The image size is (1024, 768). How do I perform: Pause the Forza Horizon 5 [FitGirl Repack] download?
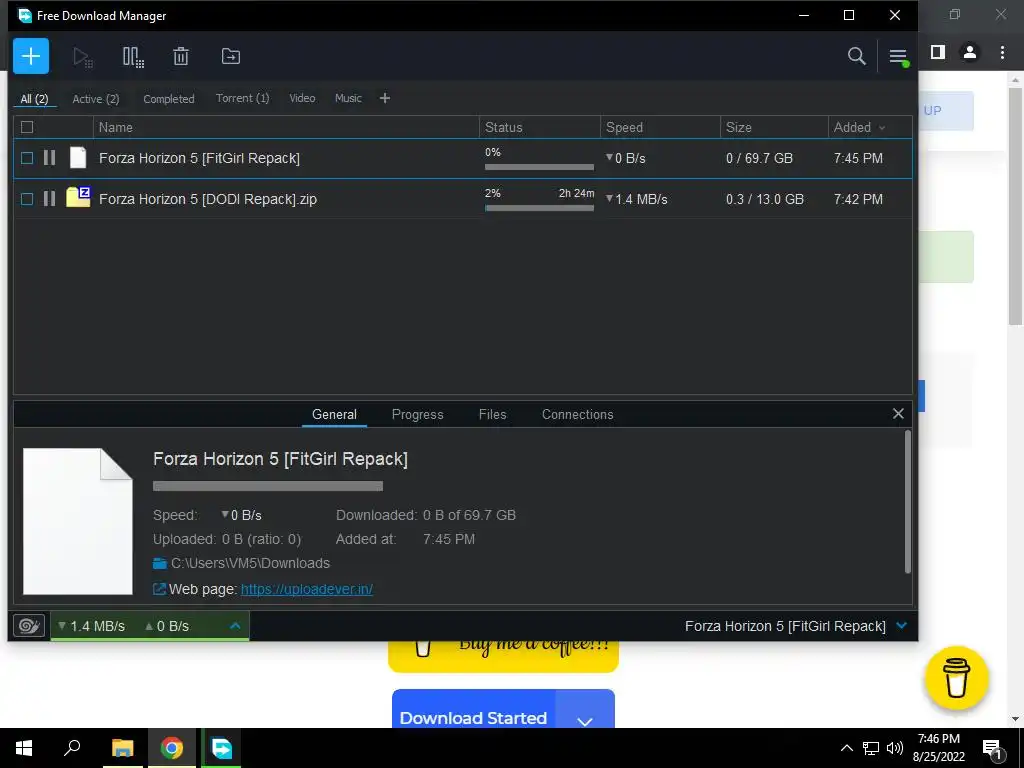coord(49,158)
